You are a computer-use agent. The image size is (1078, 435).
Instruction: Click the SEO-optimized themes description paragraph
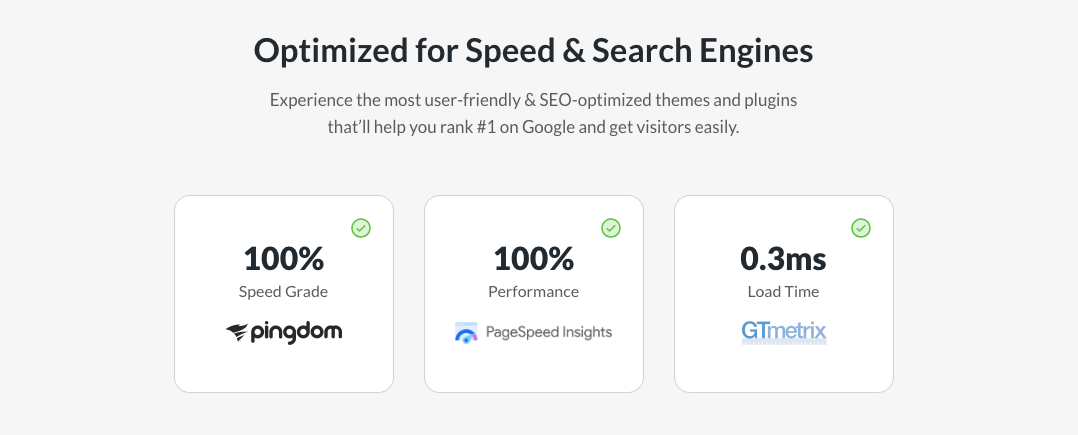point(534,113)
